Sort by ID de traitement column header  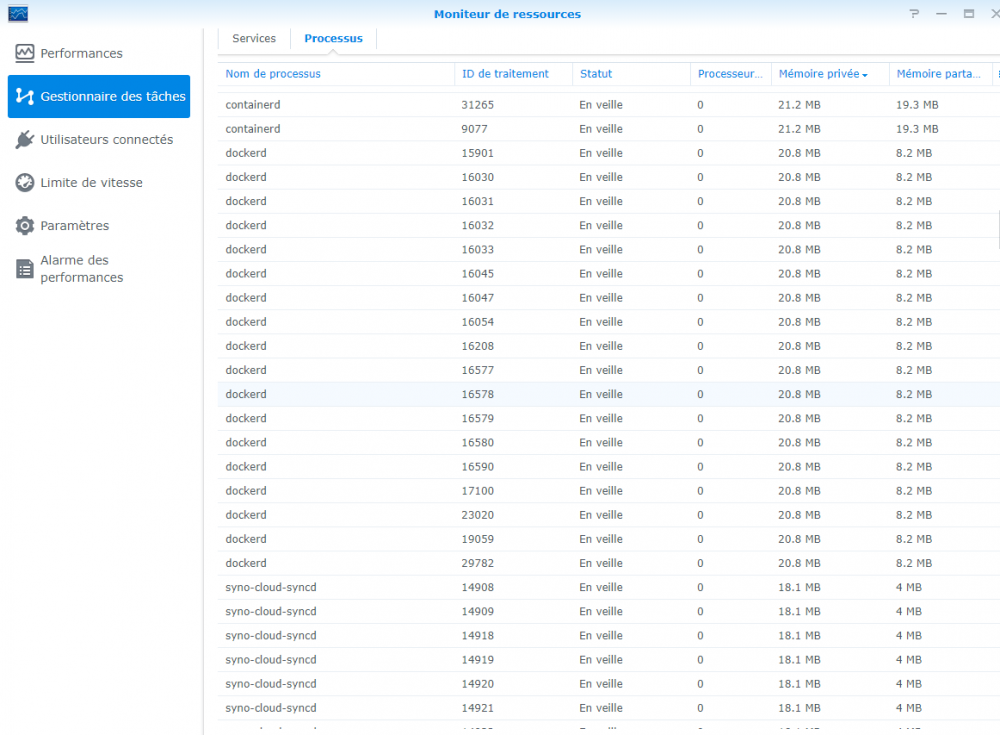[505, 74]
